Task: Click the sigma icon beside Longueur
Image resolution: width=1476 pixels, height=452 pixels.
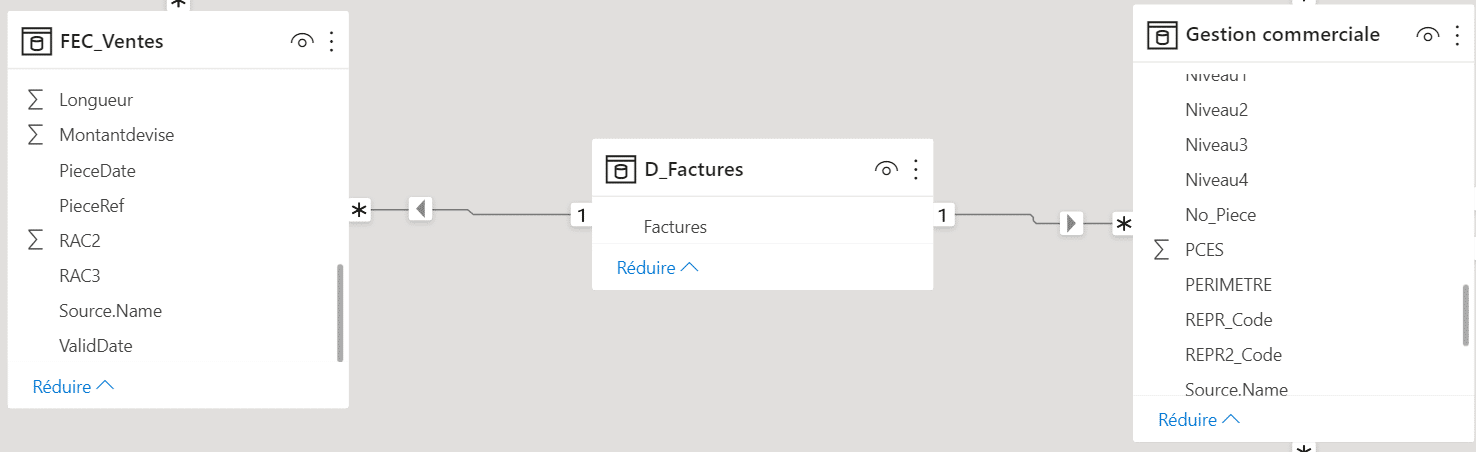Action: point(36,100)
